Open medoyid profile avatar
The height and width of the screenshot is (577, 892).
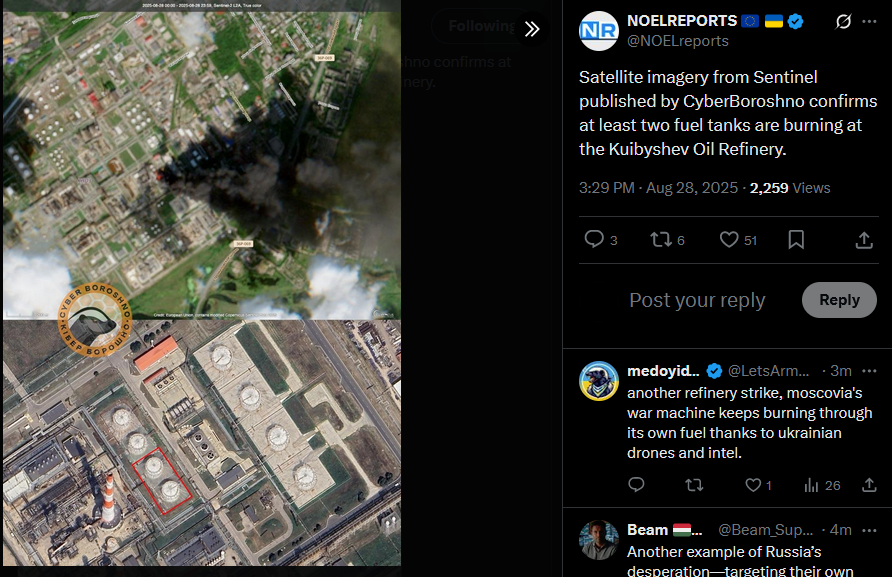point(598,381)
